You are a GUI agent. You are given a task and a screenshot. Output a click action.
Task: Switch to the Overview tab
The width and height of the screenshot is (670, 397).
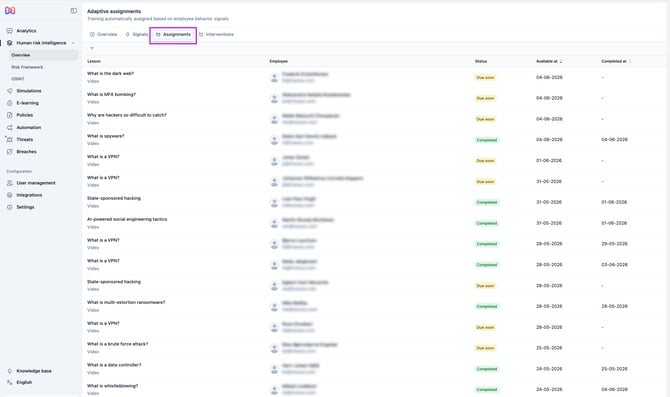pos(103,34)
